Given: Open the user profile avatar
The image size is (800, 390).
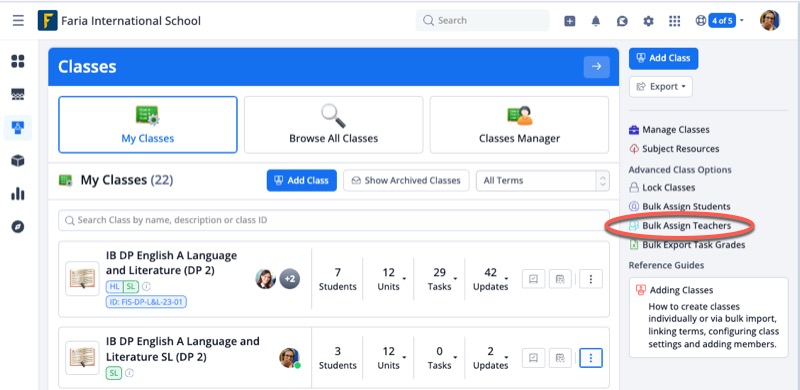Looking at the screenshot, I should tap(769, 20).
